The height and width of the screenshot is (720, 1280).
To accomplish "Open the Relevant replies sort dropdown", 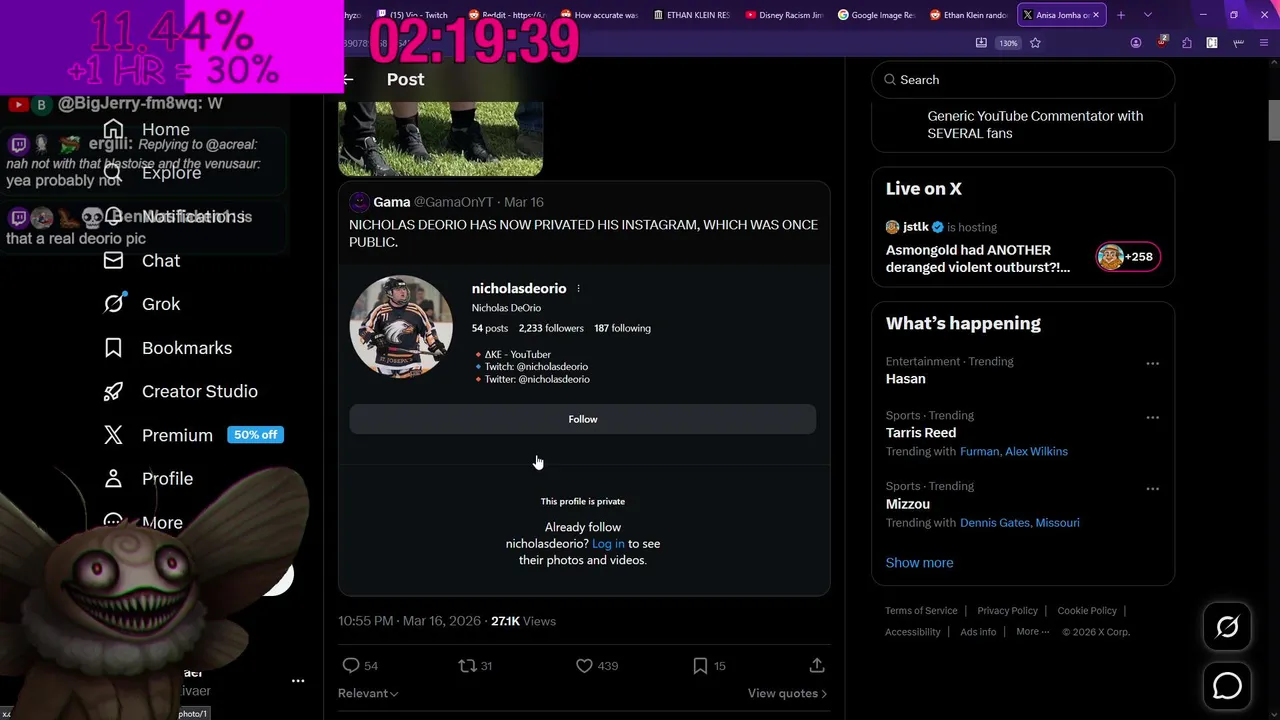I will coord(368,693).
